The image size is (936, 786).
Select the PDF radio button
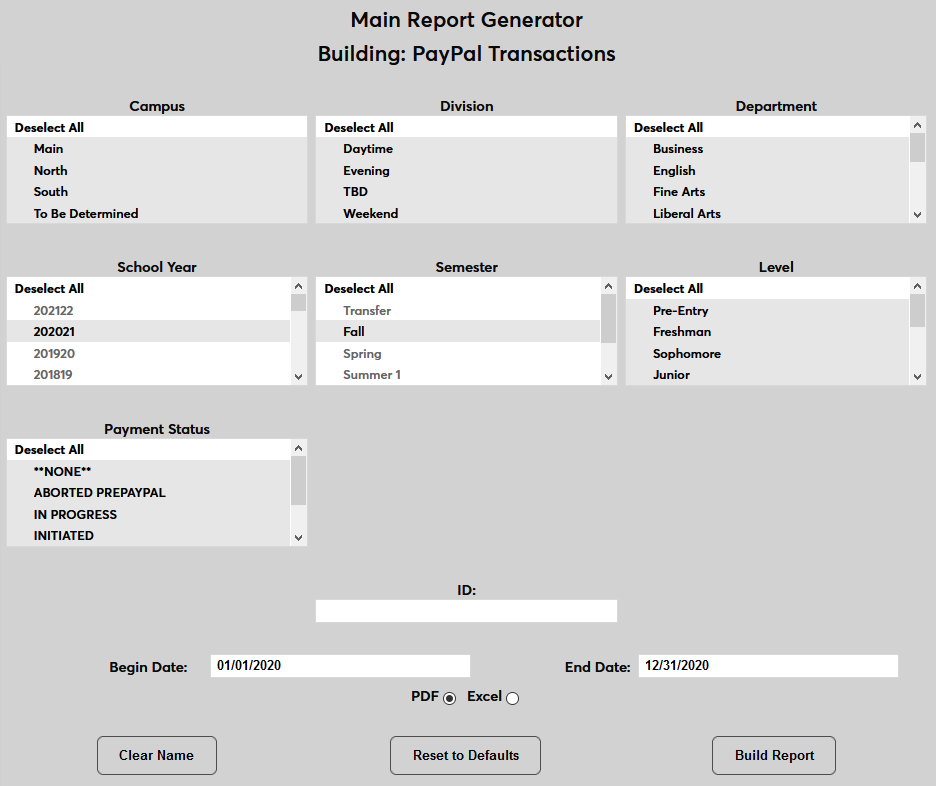[x=449, y=698]
